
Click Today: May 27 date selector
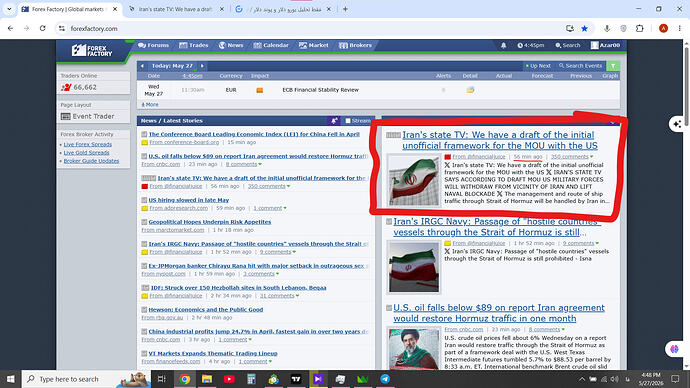172,66
